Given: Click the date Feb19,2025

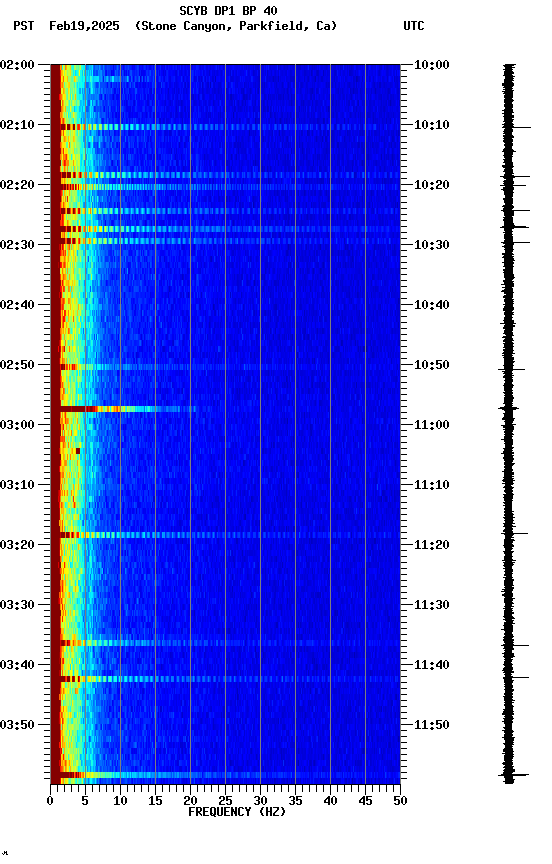Looking at the screenshot, I should tap(84, 26).
